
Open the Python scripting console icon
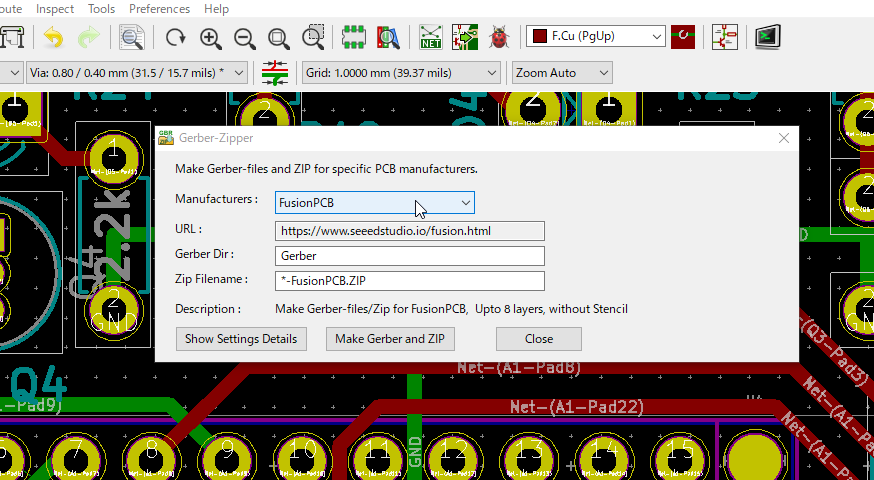click(768, 37)
